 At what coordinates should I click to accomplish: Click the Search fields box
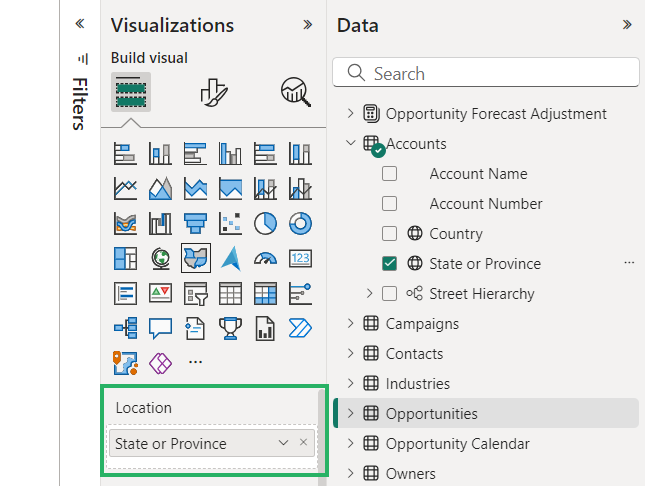(x=486, y=73)
